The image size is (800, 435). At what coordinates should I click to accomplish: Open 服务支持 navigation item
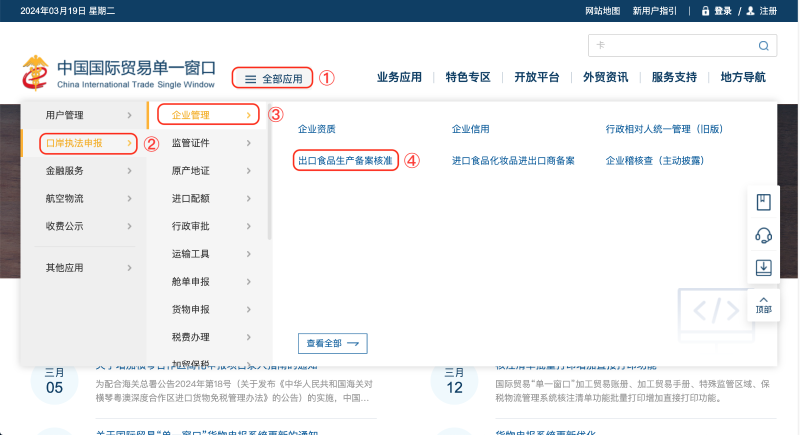pos(674,77)
